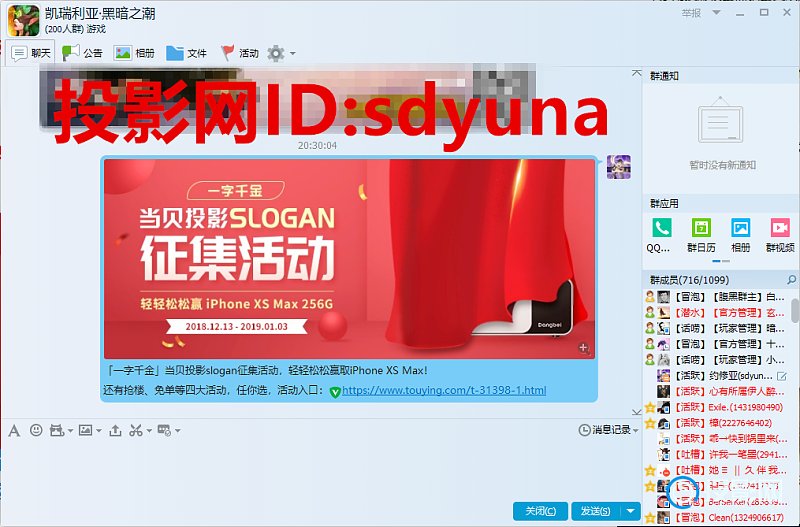This screenshot has width=800, height=527.
Task: Open the 相册 app in the 群应用 panel
Action: (740, 228)
